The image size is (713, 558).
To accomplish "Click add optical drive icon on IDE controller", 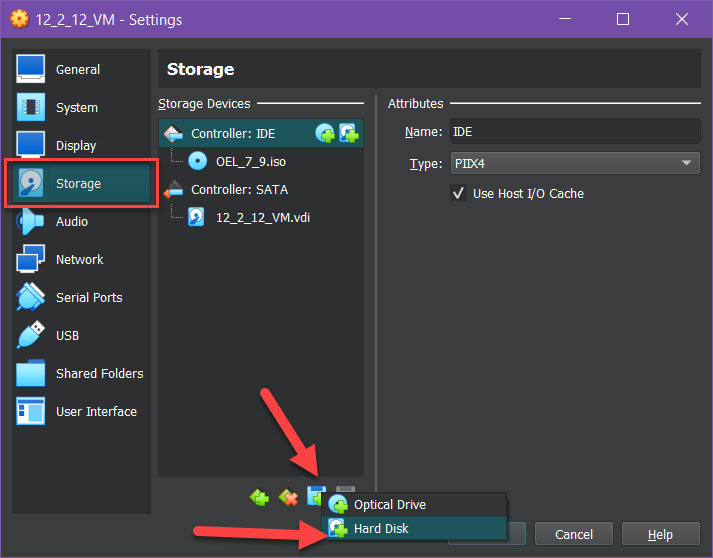I will 325,133.
